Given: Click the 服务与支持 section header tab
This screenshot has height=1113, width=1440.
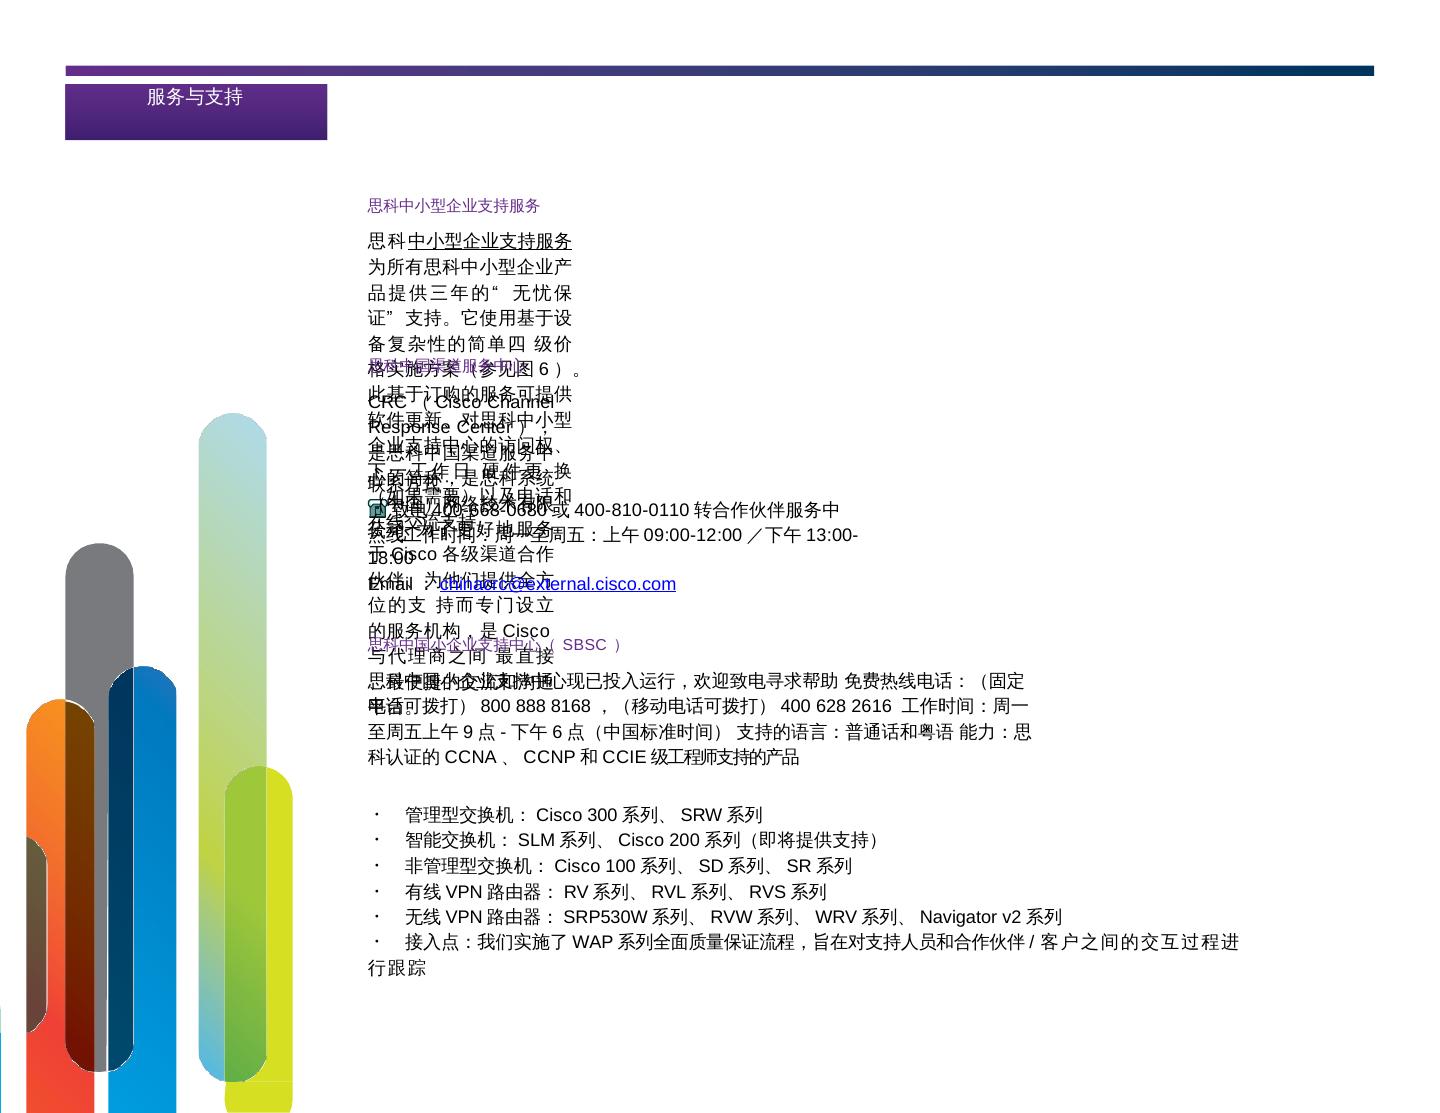Looking at the screenshot, I should click(196, 111).
